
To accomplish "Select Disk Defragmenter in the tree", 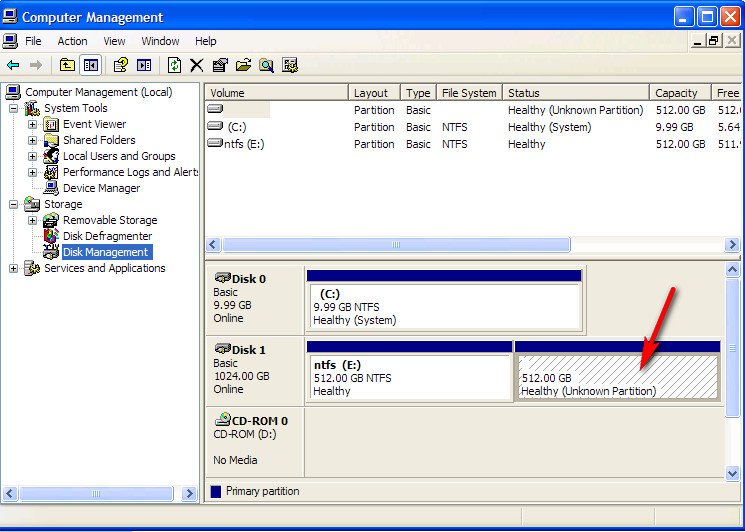I will (107, 236).
